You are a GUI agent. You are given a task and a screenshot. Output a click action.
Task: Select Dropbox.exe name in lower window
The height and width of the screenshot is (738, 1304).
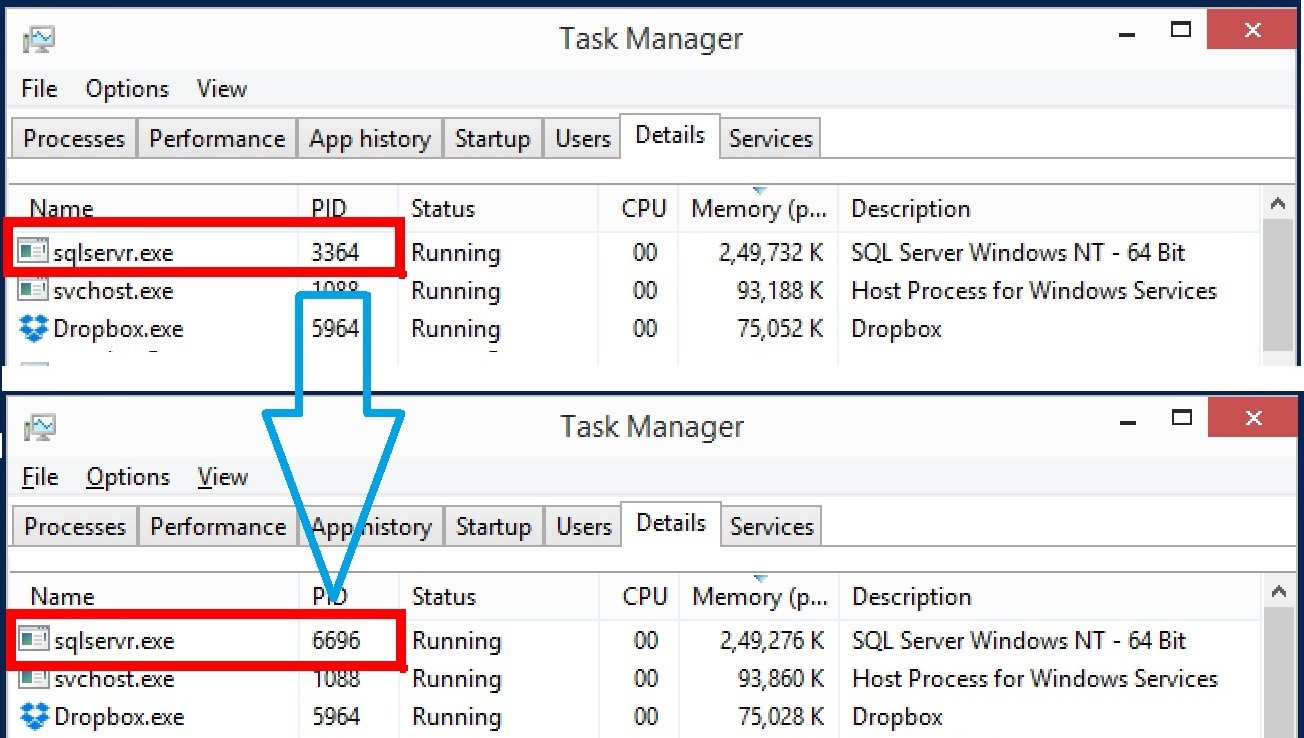(x=119, y=717)
